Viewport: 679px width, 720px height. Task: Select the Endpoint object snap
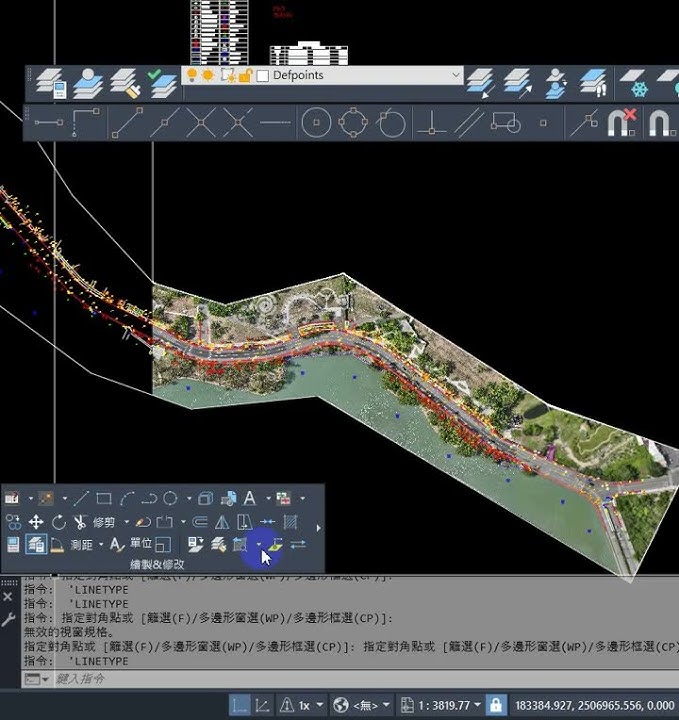(127, 123)
